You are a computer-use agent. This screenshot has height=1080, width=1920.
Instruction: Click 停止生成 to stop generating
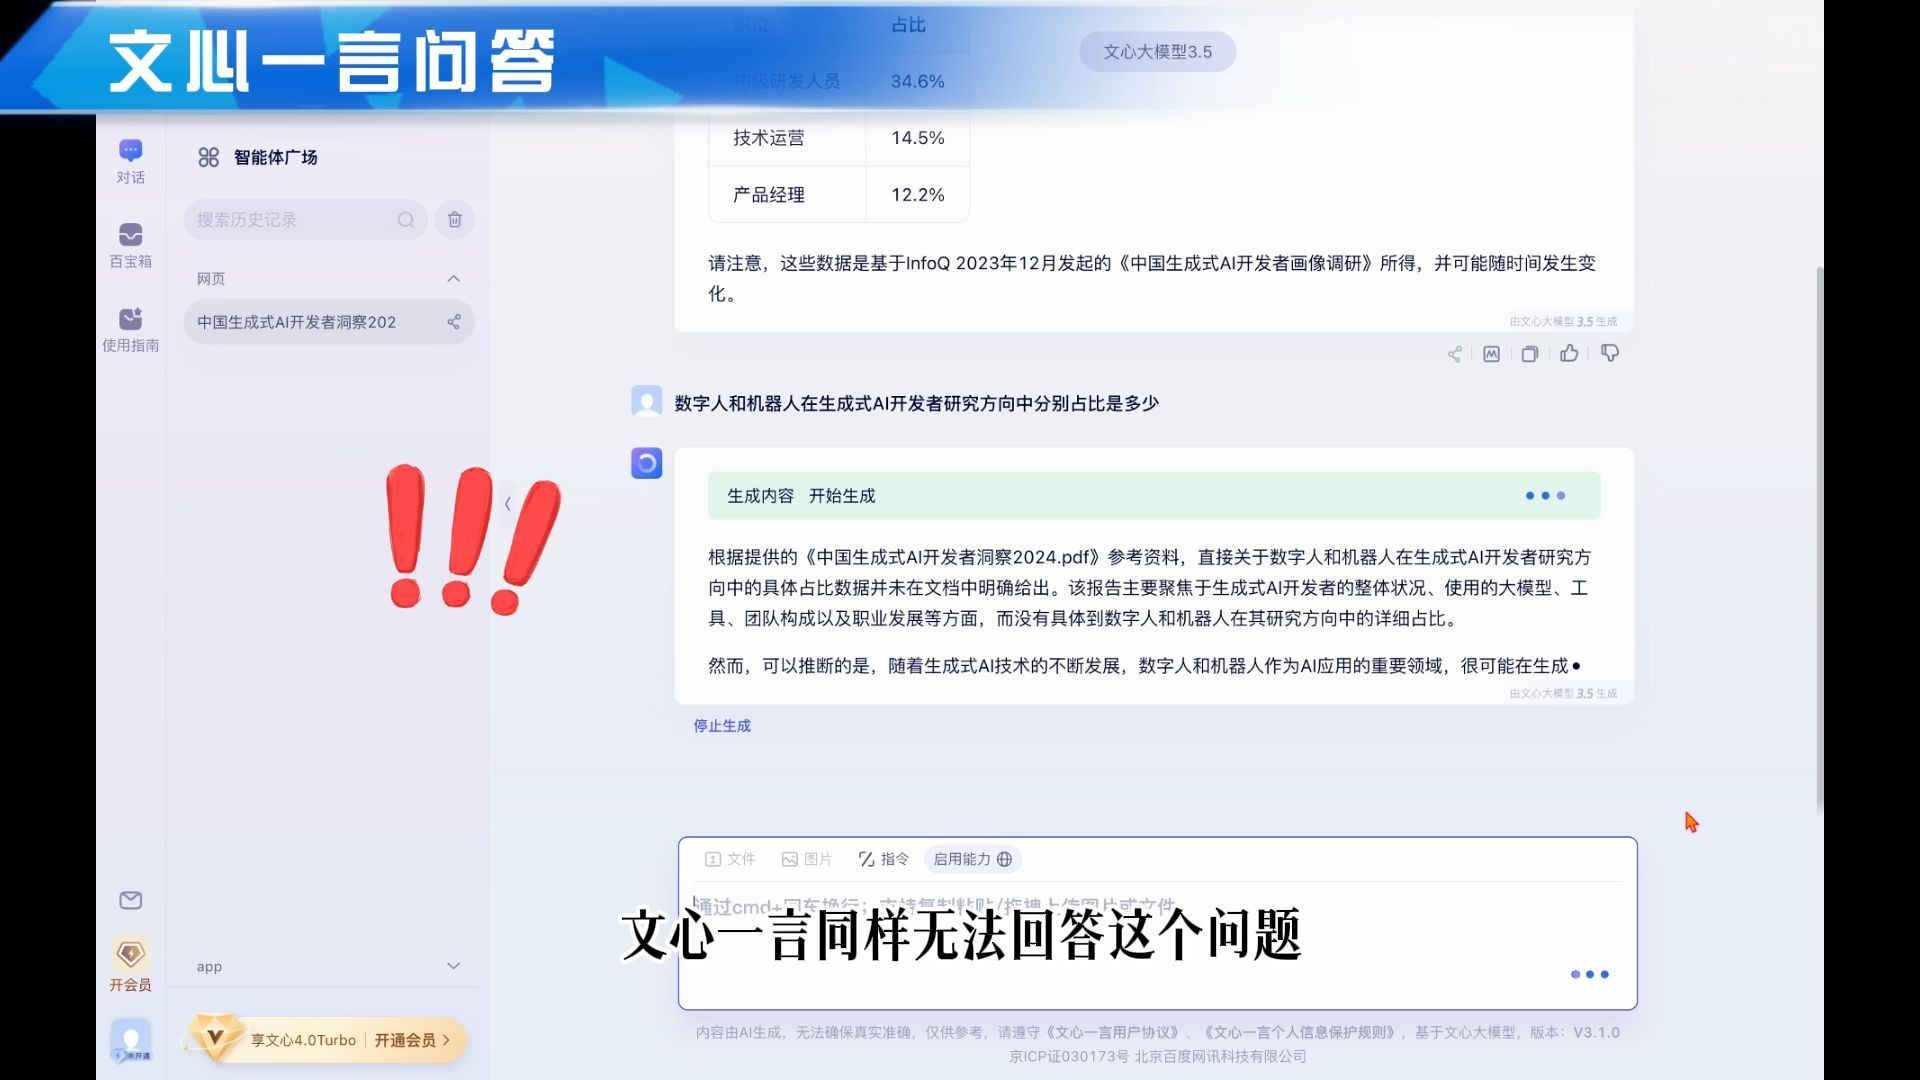pyautogui.click(x=722, y=726)
